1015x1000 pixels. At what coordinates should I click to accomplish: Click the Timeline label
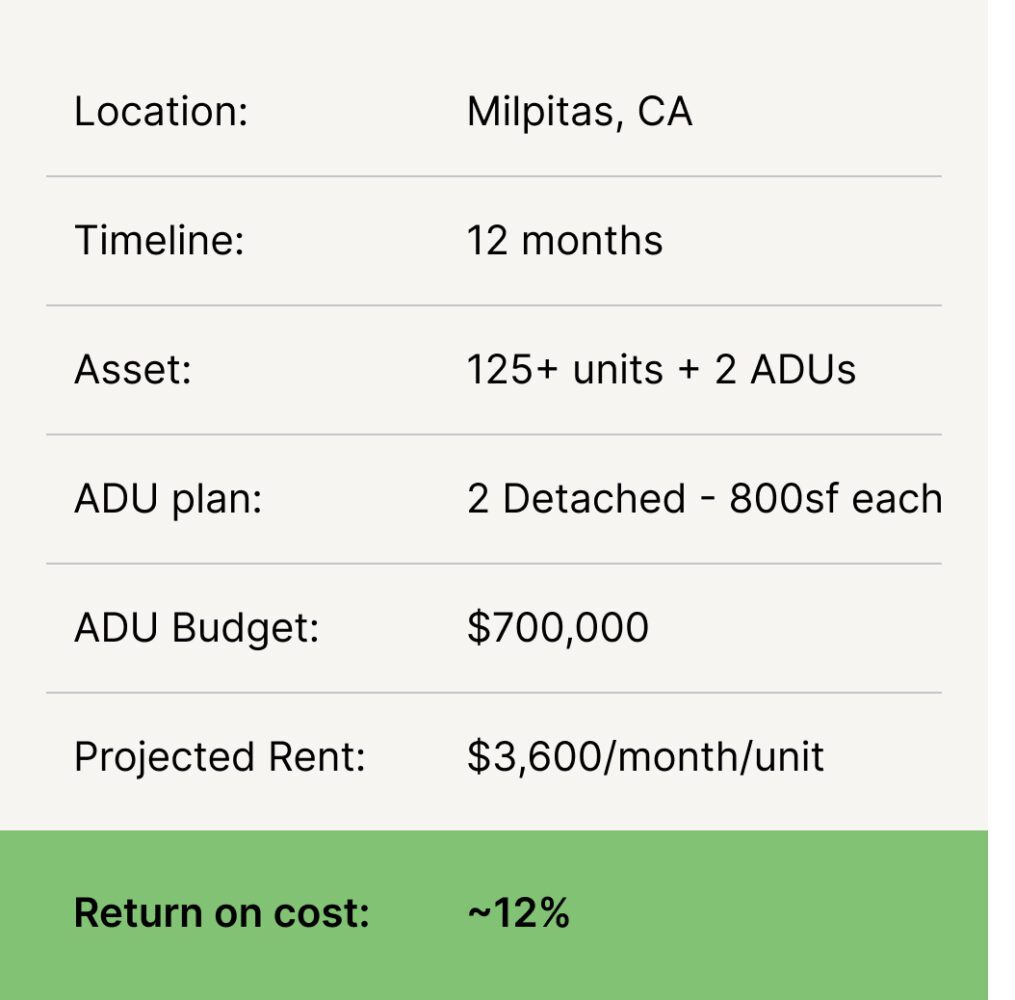[159, 240]
